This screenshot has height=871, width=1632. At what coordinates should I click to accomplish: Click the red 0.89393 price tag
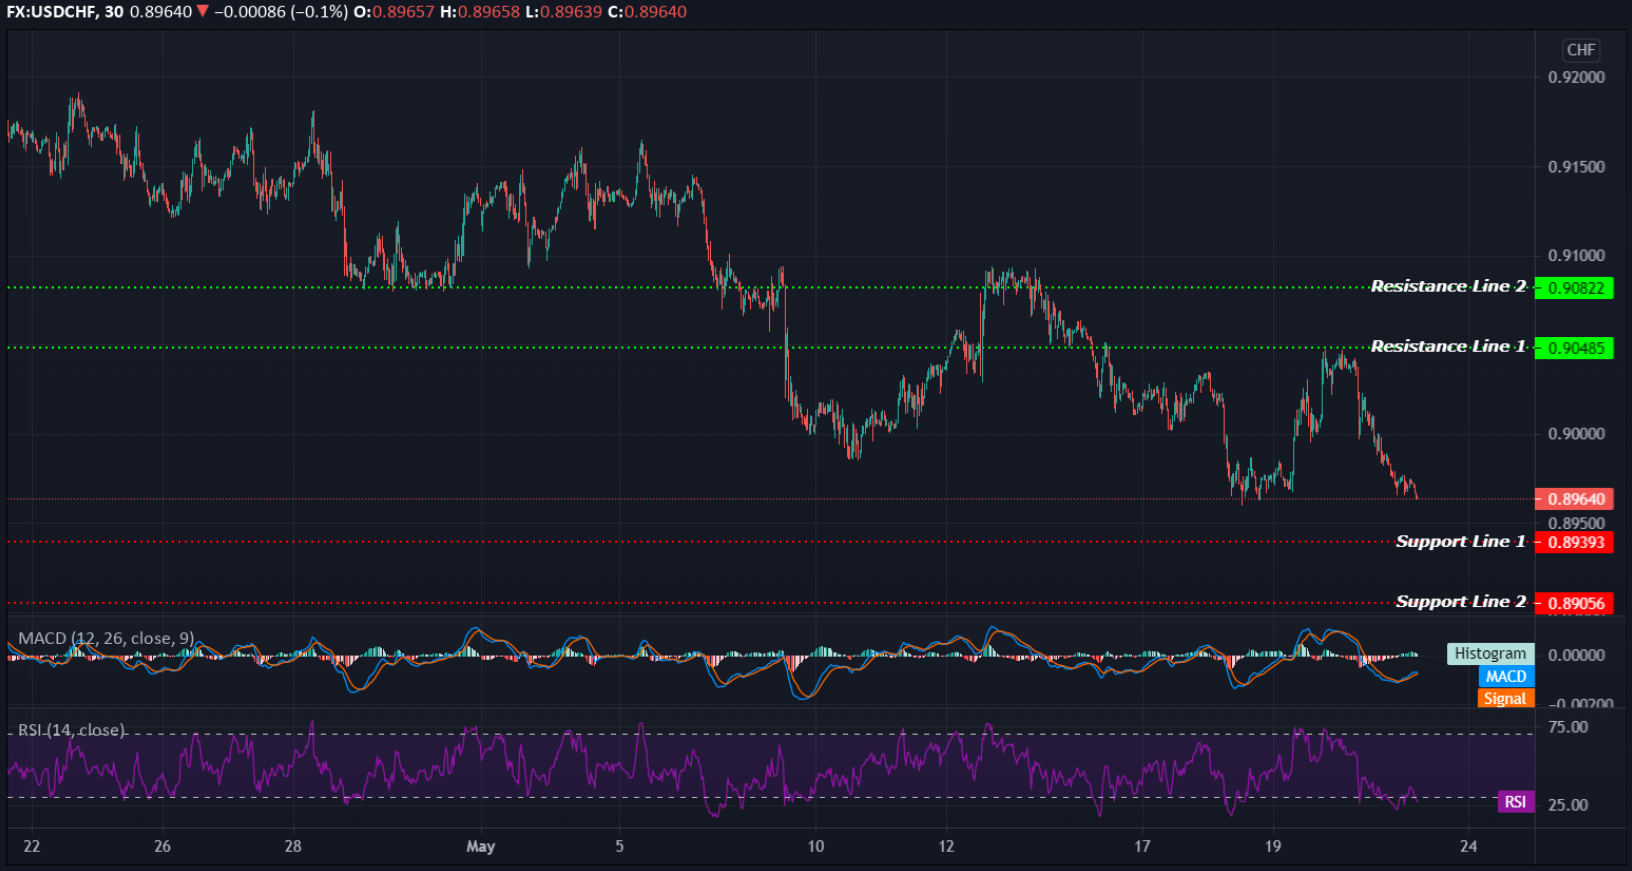tap(1574, 542)
